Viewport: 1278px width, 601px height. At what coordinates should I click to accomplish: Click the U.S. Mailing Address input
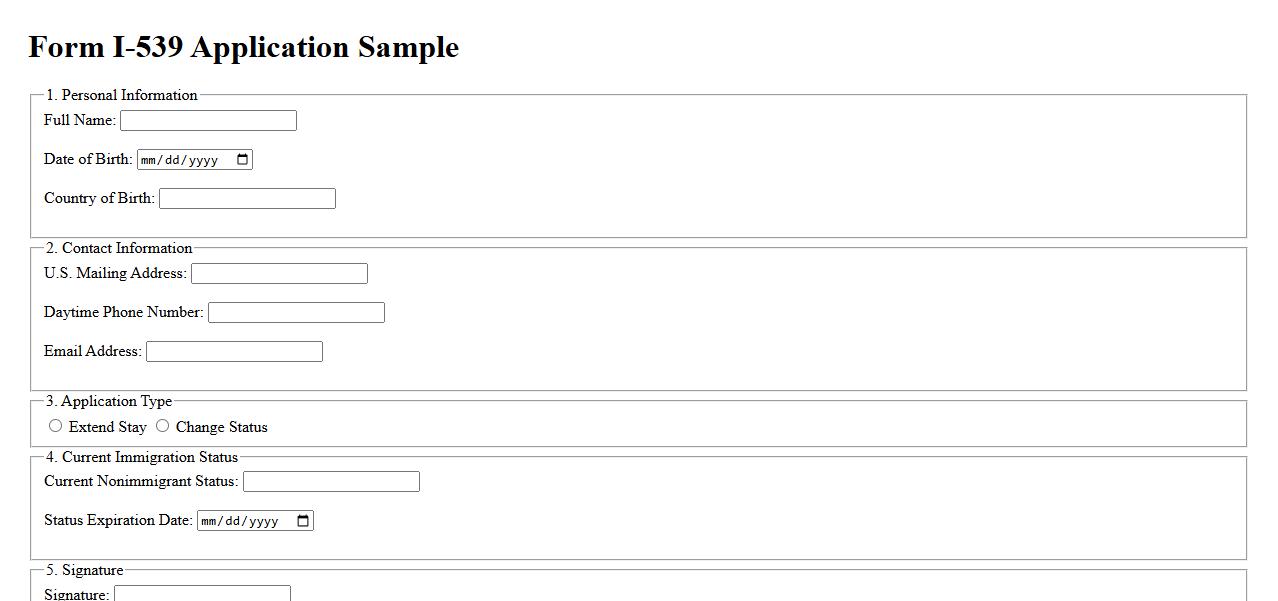pos(279,274)
